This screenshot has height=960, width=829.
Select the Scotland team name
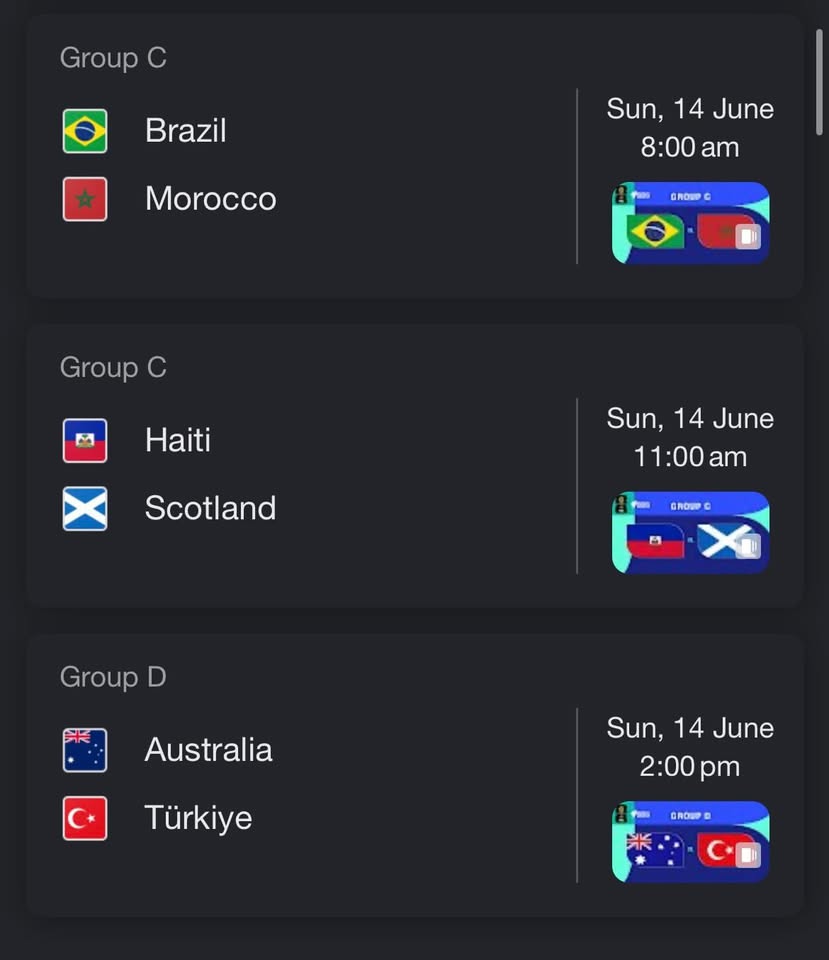tap(211, 509)
